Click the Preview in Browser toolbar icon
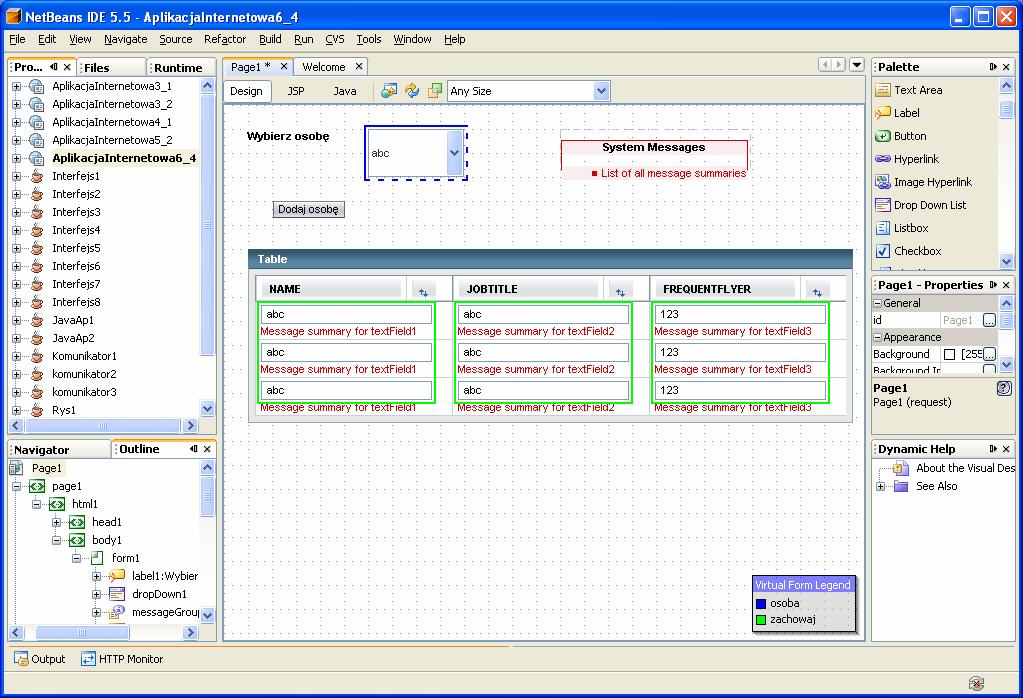 pyautogui.click(x=389, y=91)
